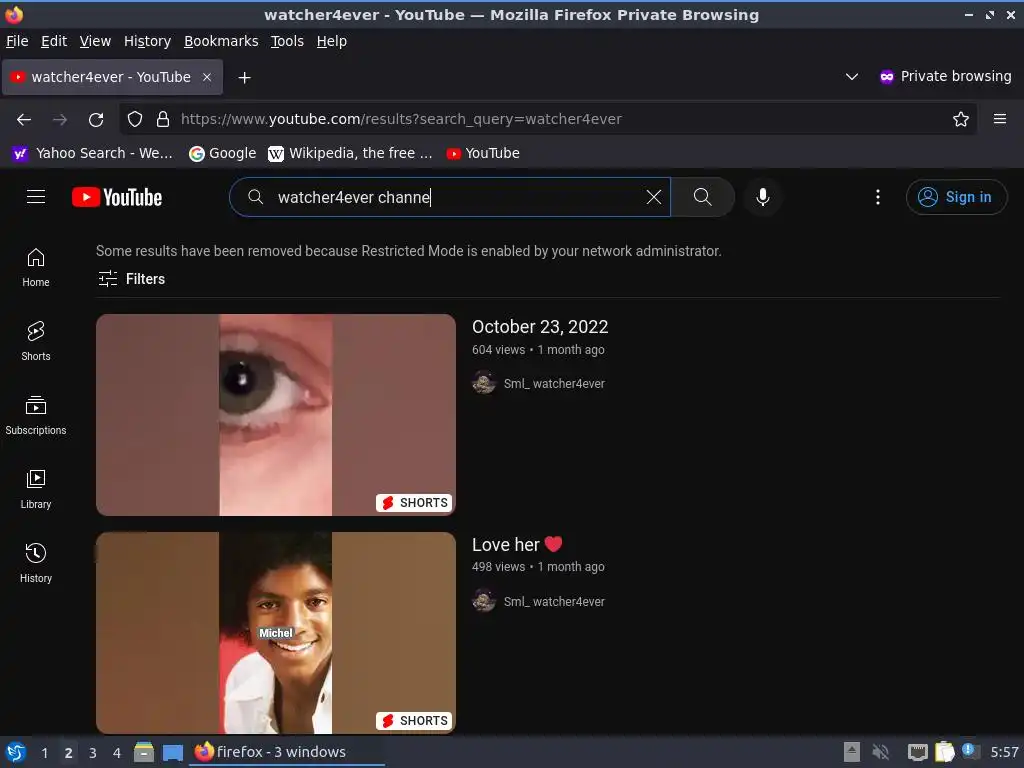Submit search with the magnifier button
The width and height of the screenshot is (1024, 768).
click(703, 197)
